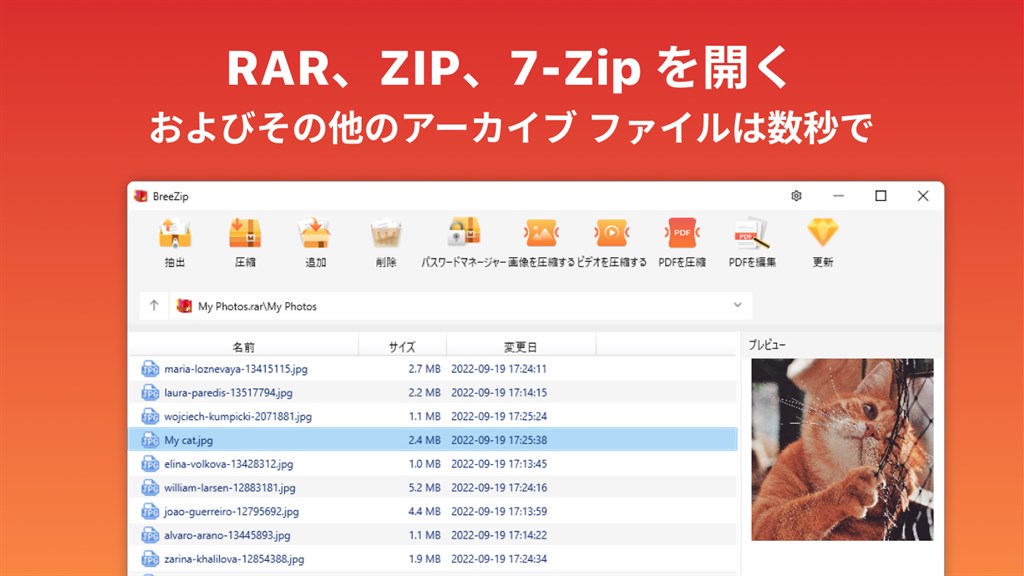Sort by the Name (名前) column header
Screen dimensions: 1024x576
click(244, 347)
